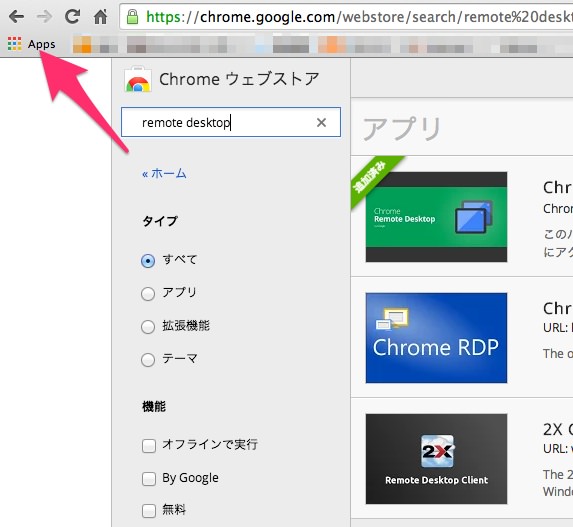Click the Chrome ウェブストア title text
Viewport: 573px width, 527px height.
tap(240, 79)
